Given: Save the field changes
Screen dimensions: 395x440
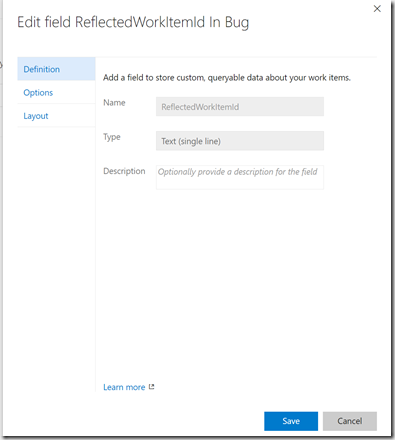Looking at the screenshot, I should tap(291, 421).
